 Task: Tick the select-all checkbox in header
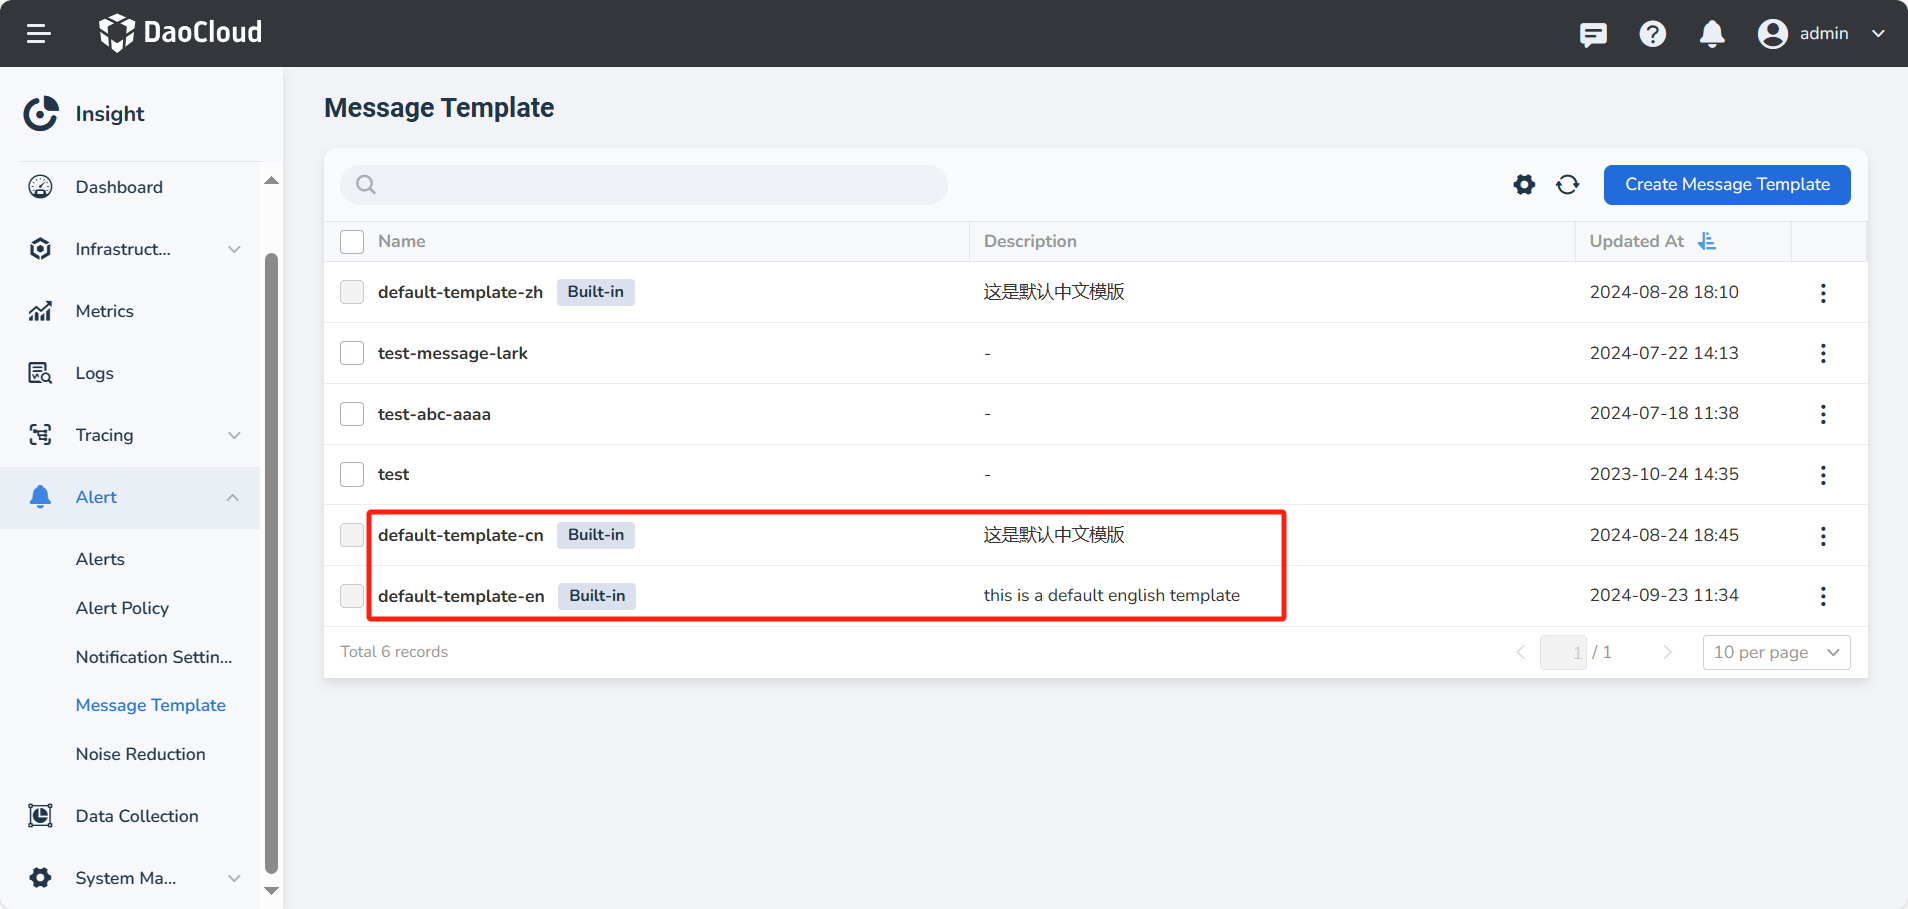[x=352, y=242]
